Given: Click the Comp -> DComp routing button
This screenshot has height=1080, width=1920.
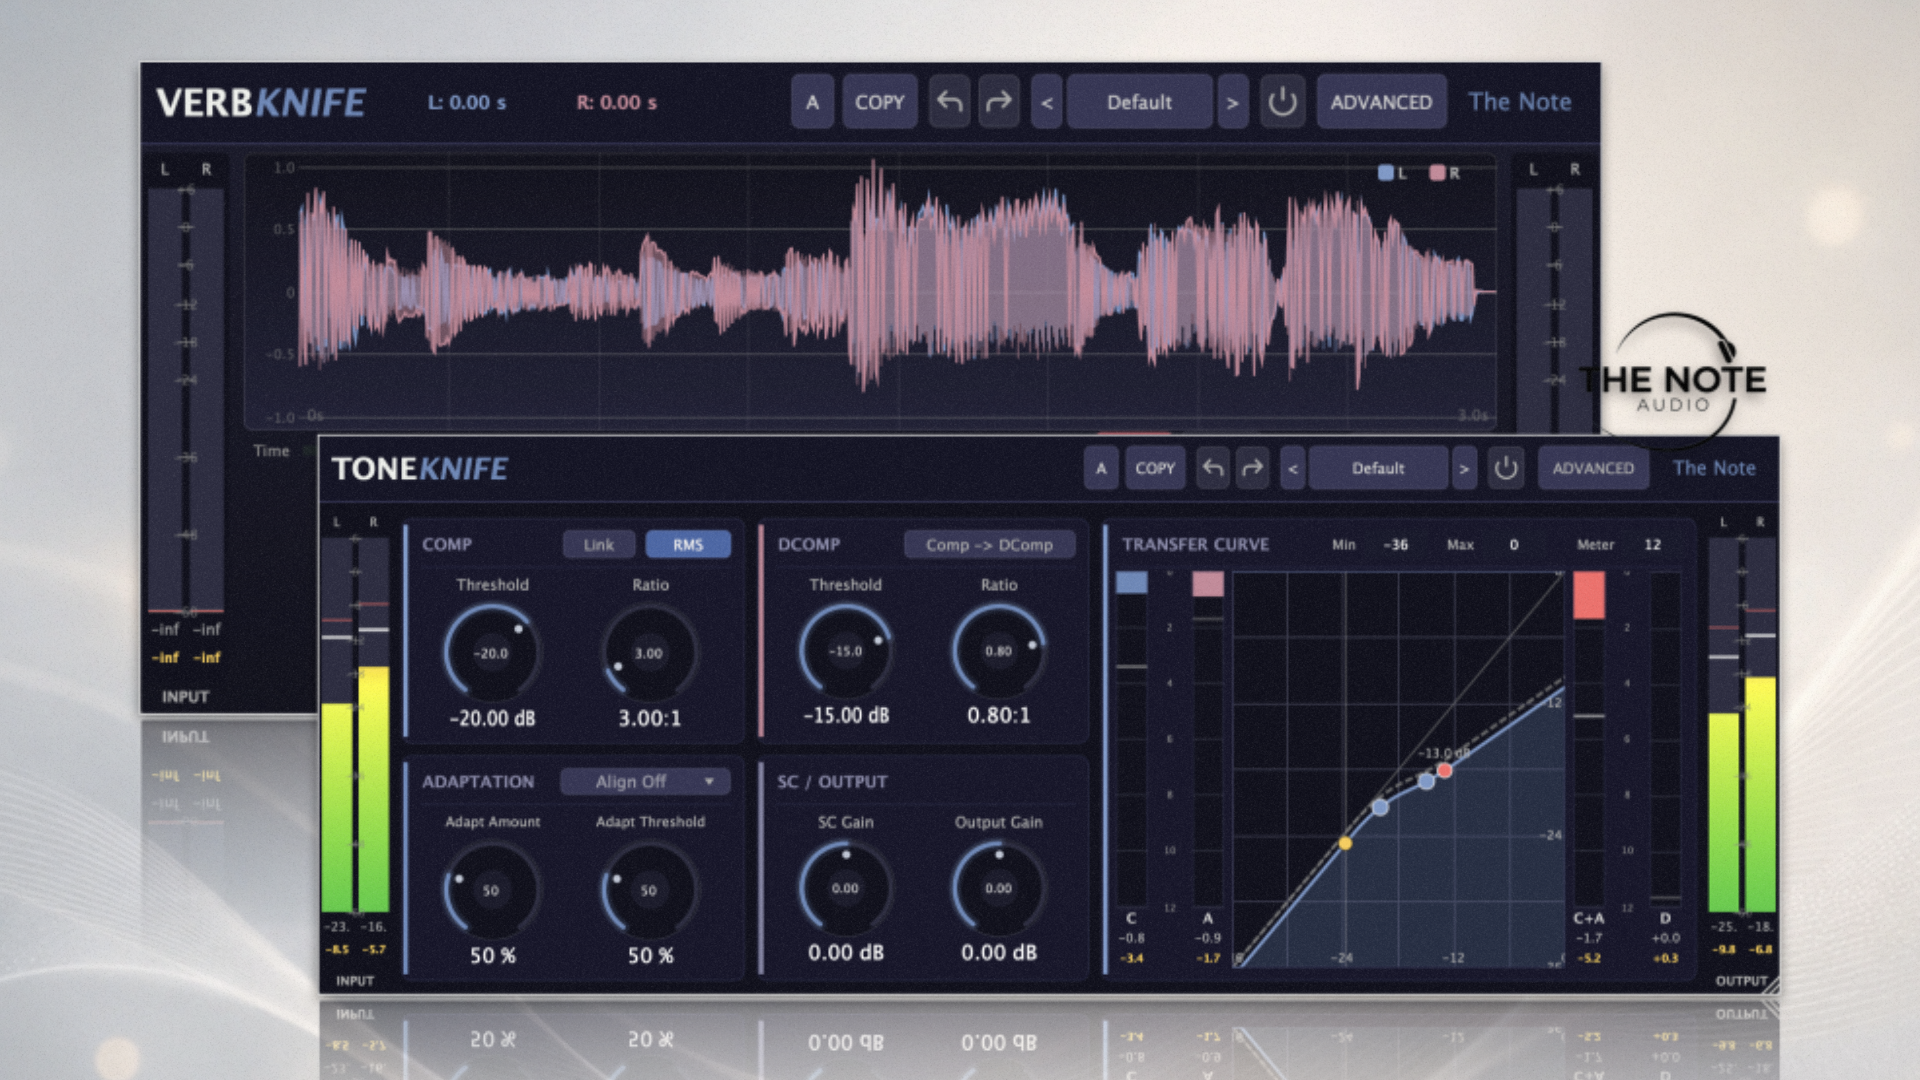Looking at the screenshot, I should tap(989, 544).
